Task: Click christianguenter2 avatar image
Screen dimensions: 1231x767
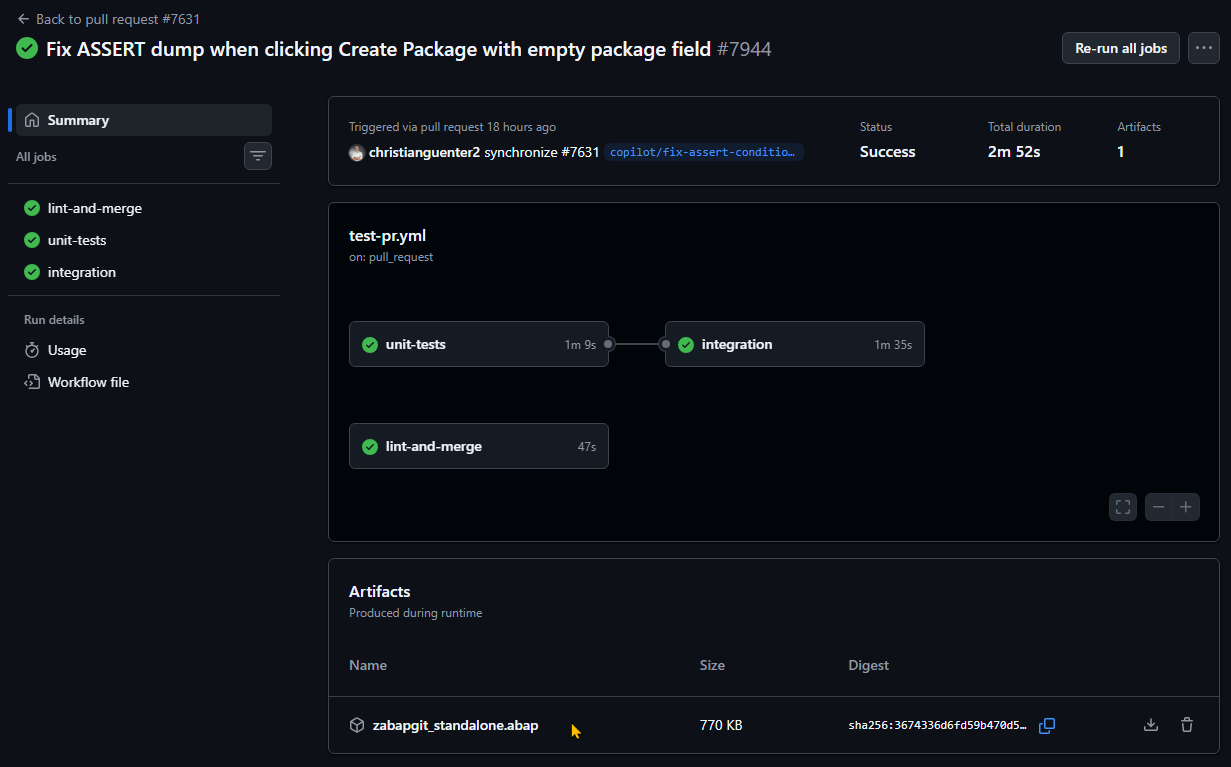Action: click(x=356, y=153)
